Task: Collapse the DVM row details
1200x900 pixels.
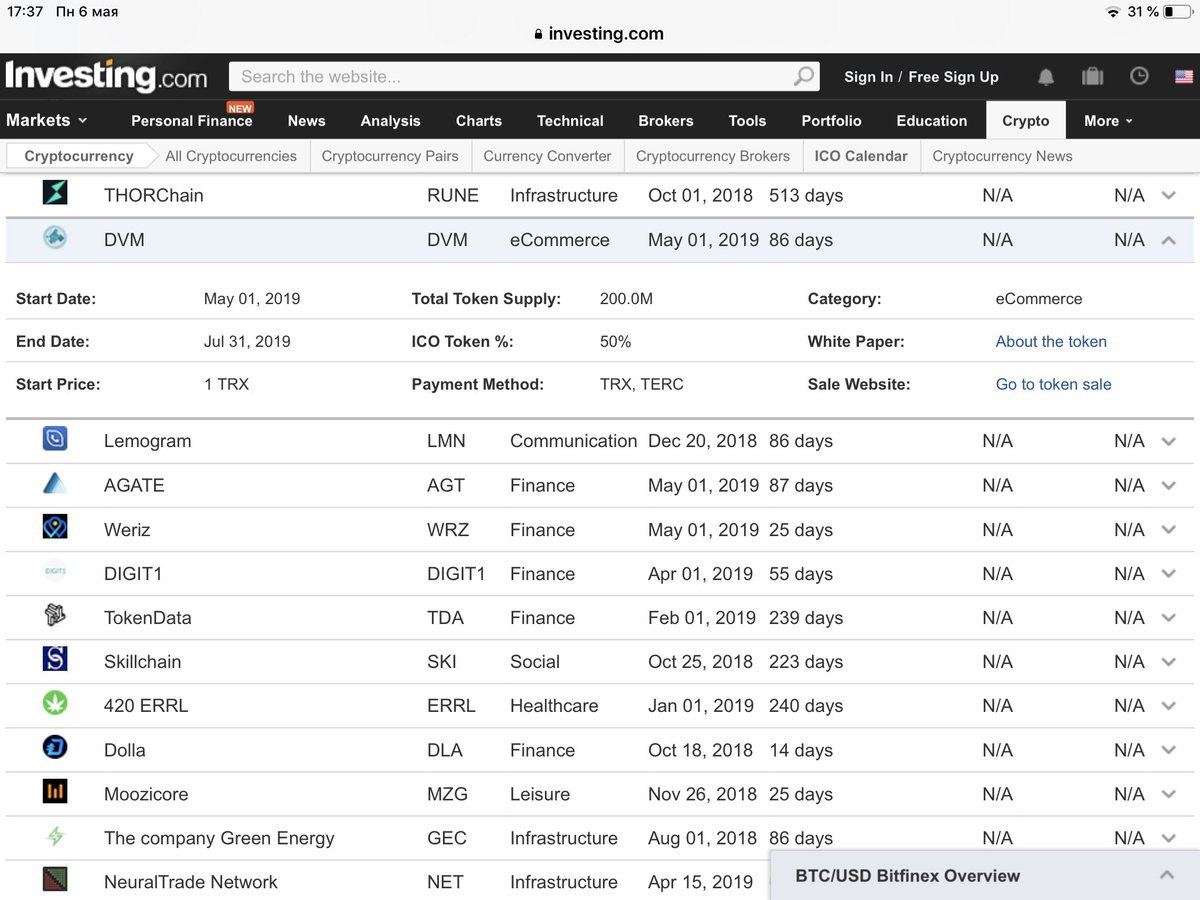Action: [x=1168, y=240]
